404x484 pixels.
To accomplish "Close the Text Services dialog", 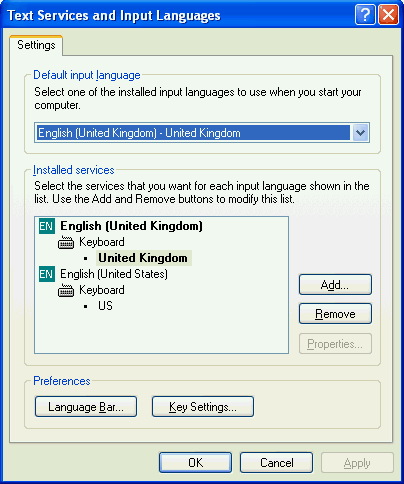I will pyautogui.click(x=388, y=15).
